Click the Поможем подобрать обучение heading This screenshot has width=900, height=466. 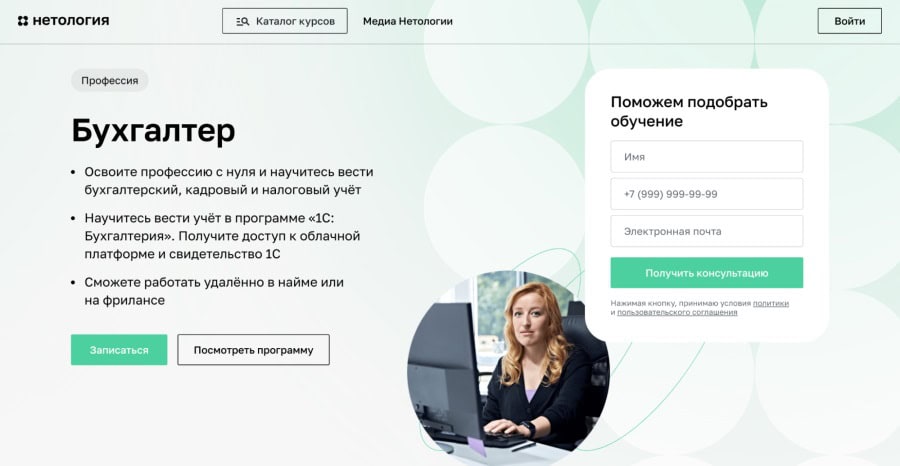(689, 111)
